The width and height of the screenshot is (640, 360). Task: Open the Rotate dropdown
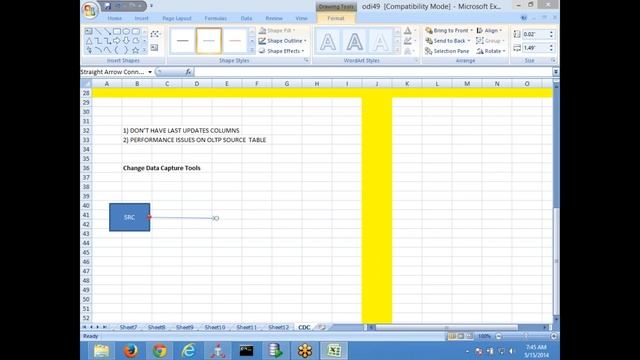tap(491, 51)
